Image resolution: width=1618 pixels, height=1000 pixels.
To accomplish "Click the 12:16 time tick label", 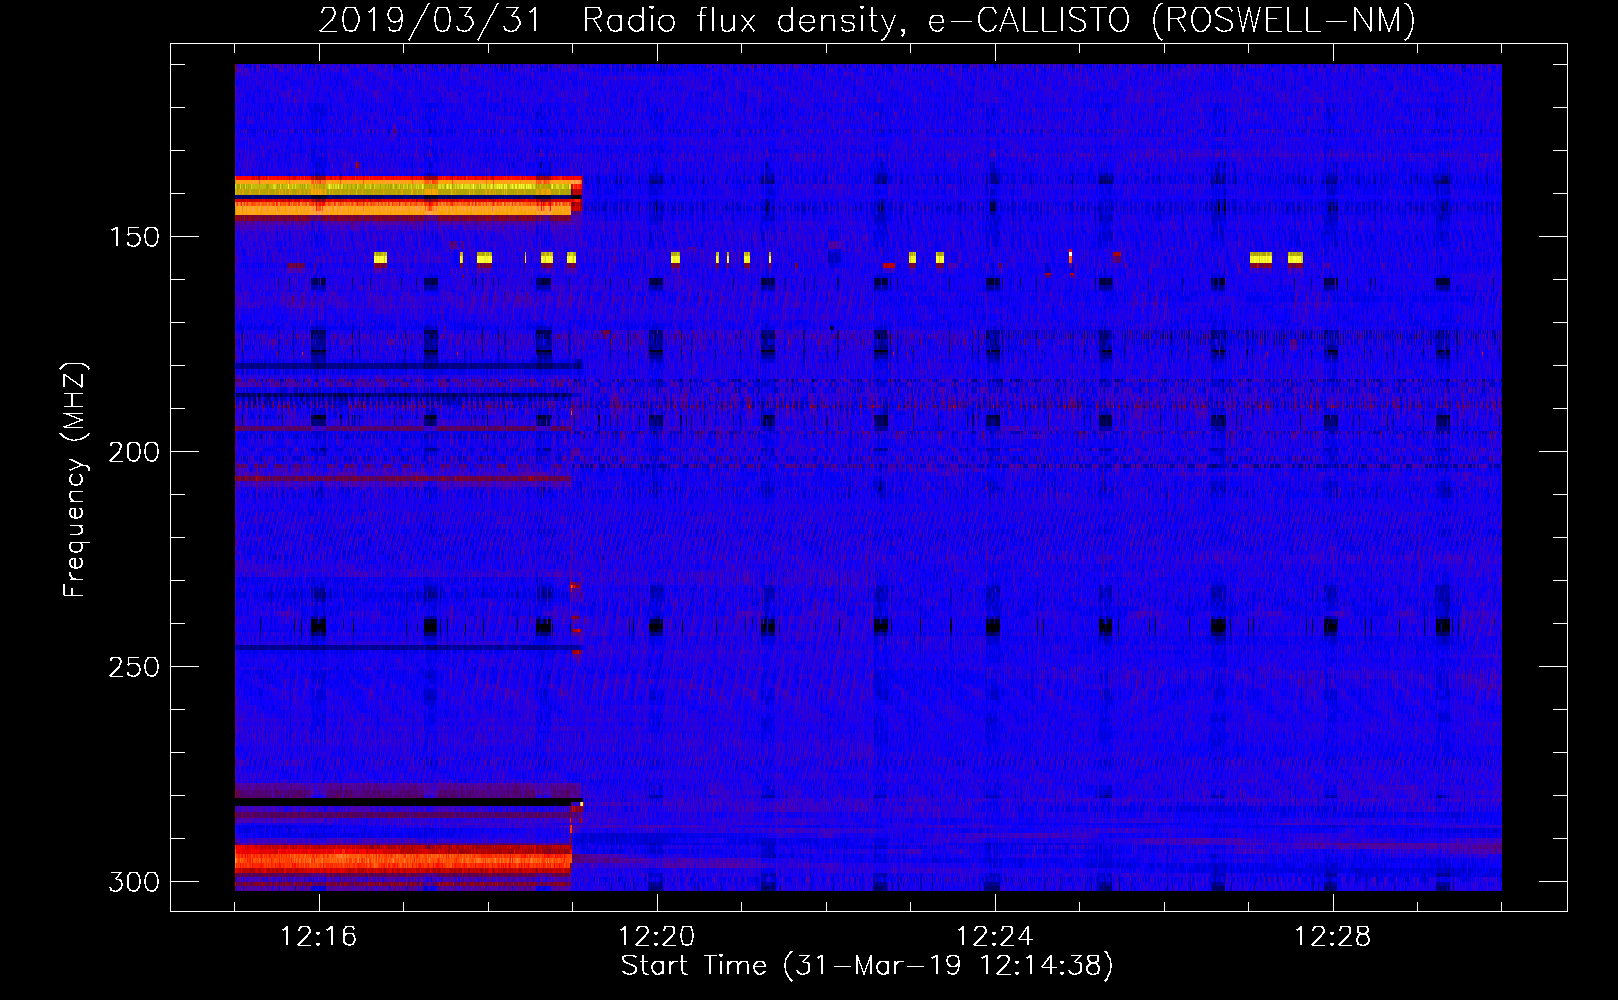I will pyautogui.click(x=318, y=937).
